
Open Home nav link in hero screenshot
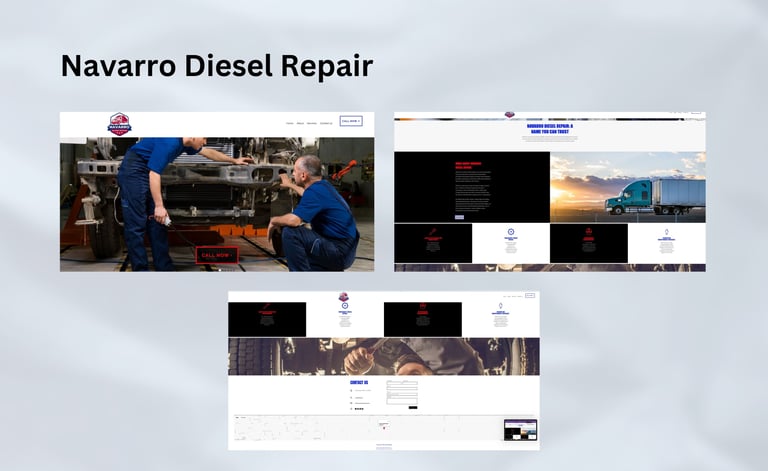pos(289,123)
